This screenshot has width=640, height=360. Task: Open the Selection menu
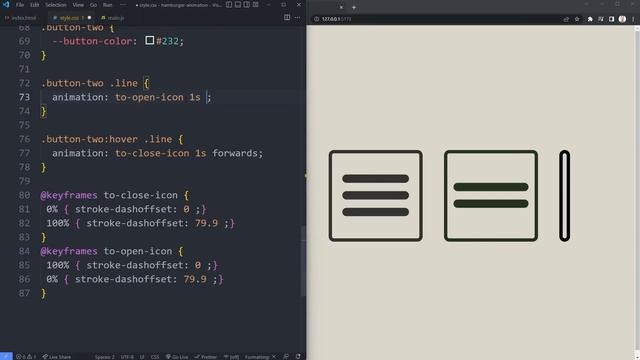click(56, 5)
